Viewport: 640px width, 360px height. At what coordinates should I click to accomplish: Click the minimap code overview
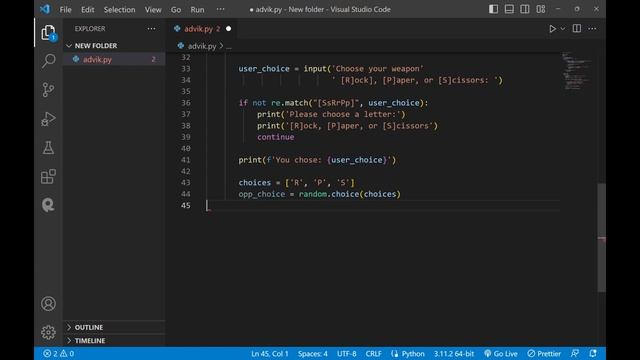point(577,71)
